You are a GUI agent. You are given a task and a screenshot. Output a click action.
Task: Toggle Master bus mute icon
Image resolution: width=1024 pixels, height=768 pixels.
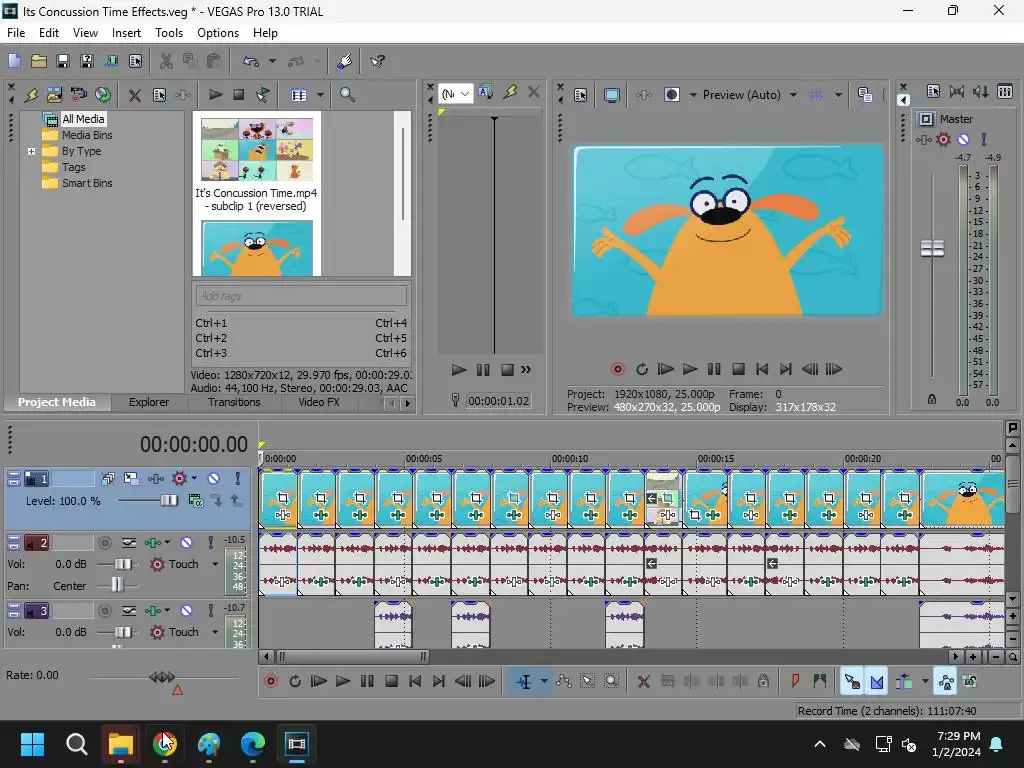coord(963,139)
